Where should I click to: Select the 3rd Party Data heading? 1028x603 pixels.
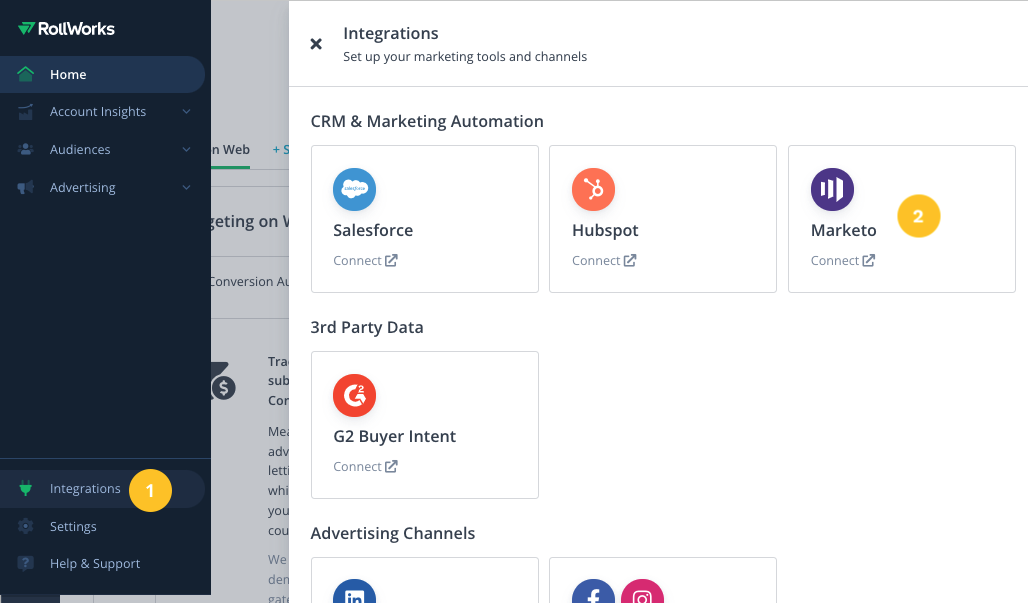pyautogui.click(x=367, y=327)
